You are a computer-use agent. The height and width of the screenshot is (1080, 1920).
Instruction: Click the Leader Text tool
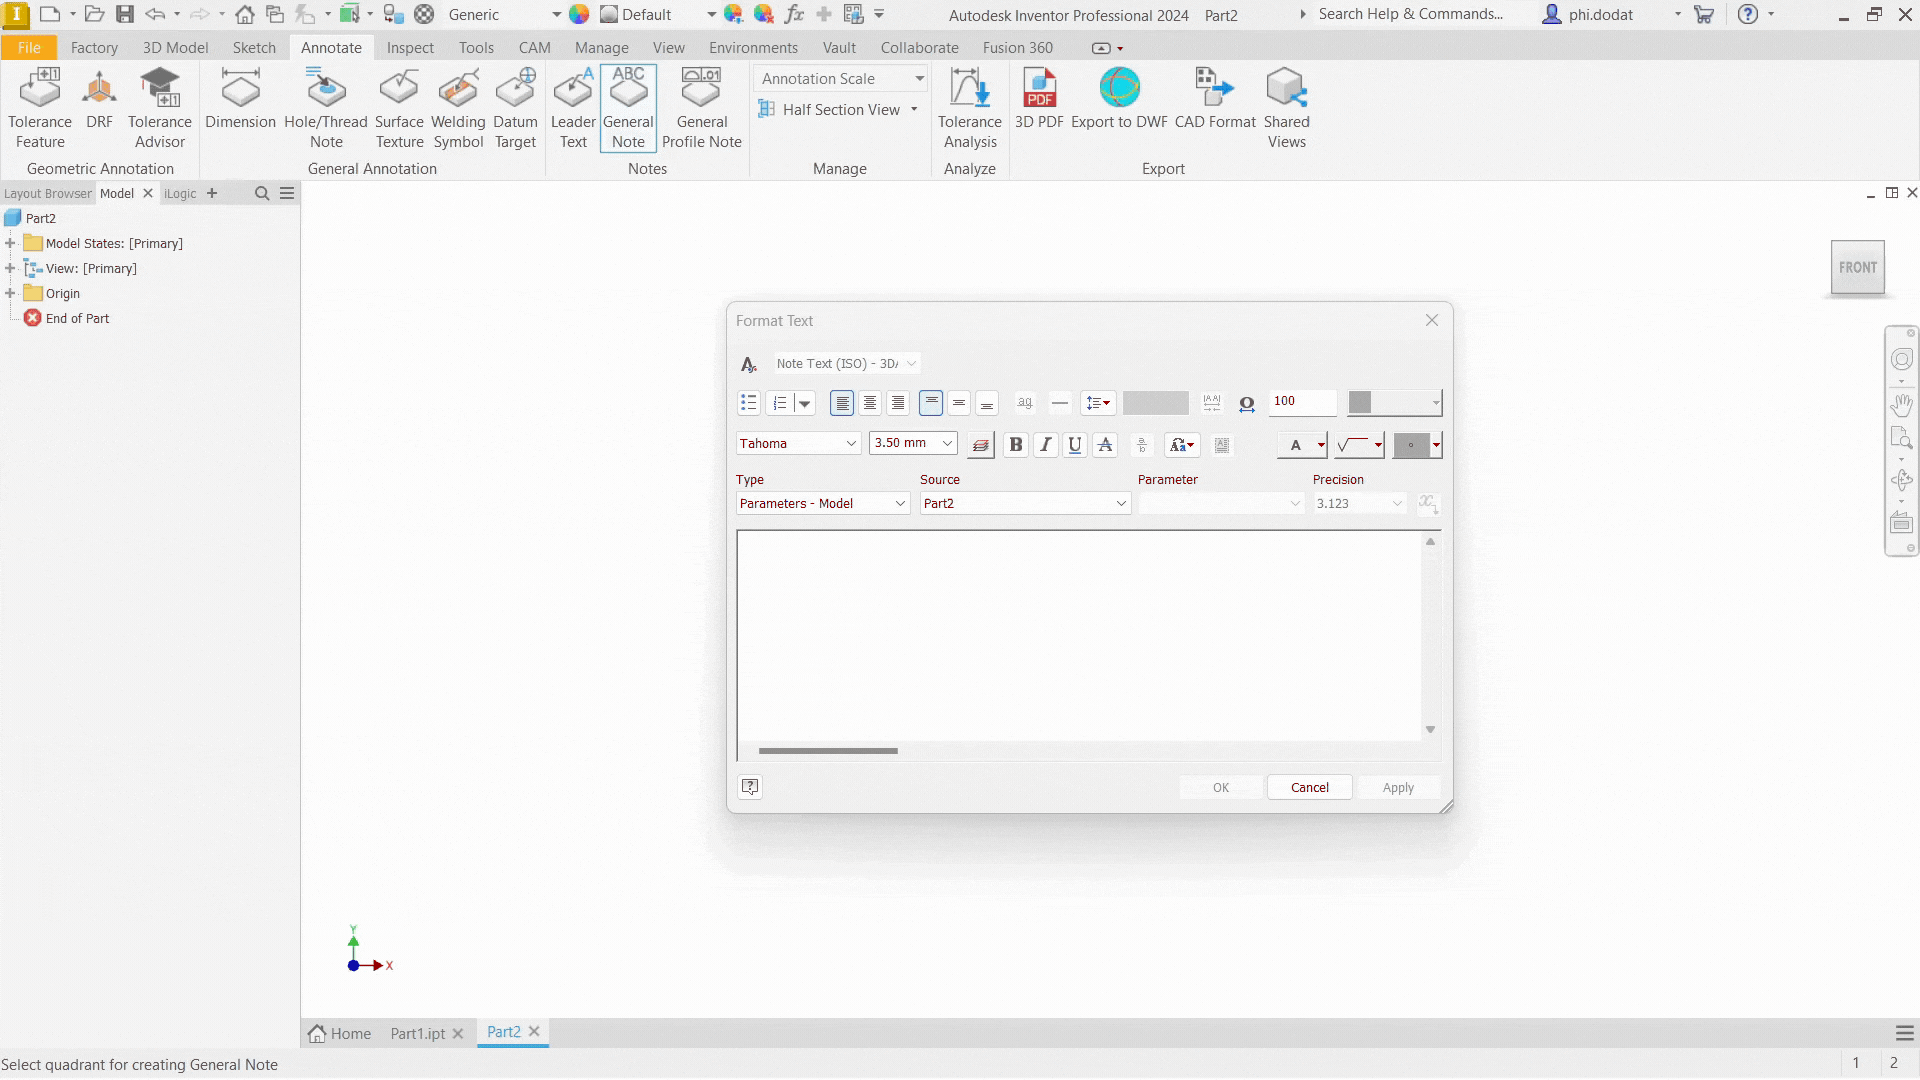click(x=573, y=108)
